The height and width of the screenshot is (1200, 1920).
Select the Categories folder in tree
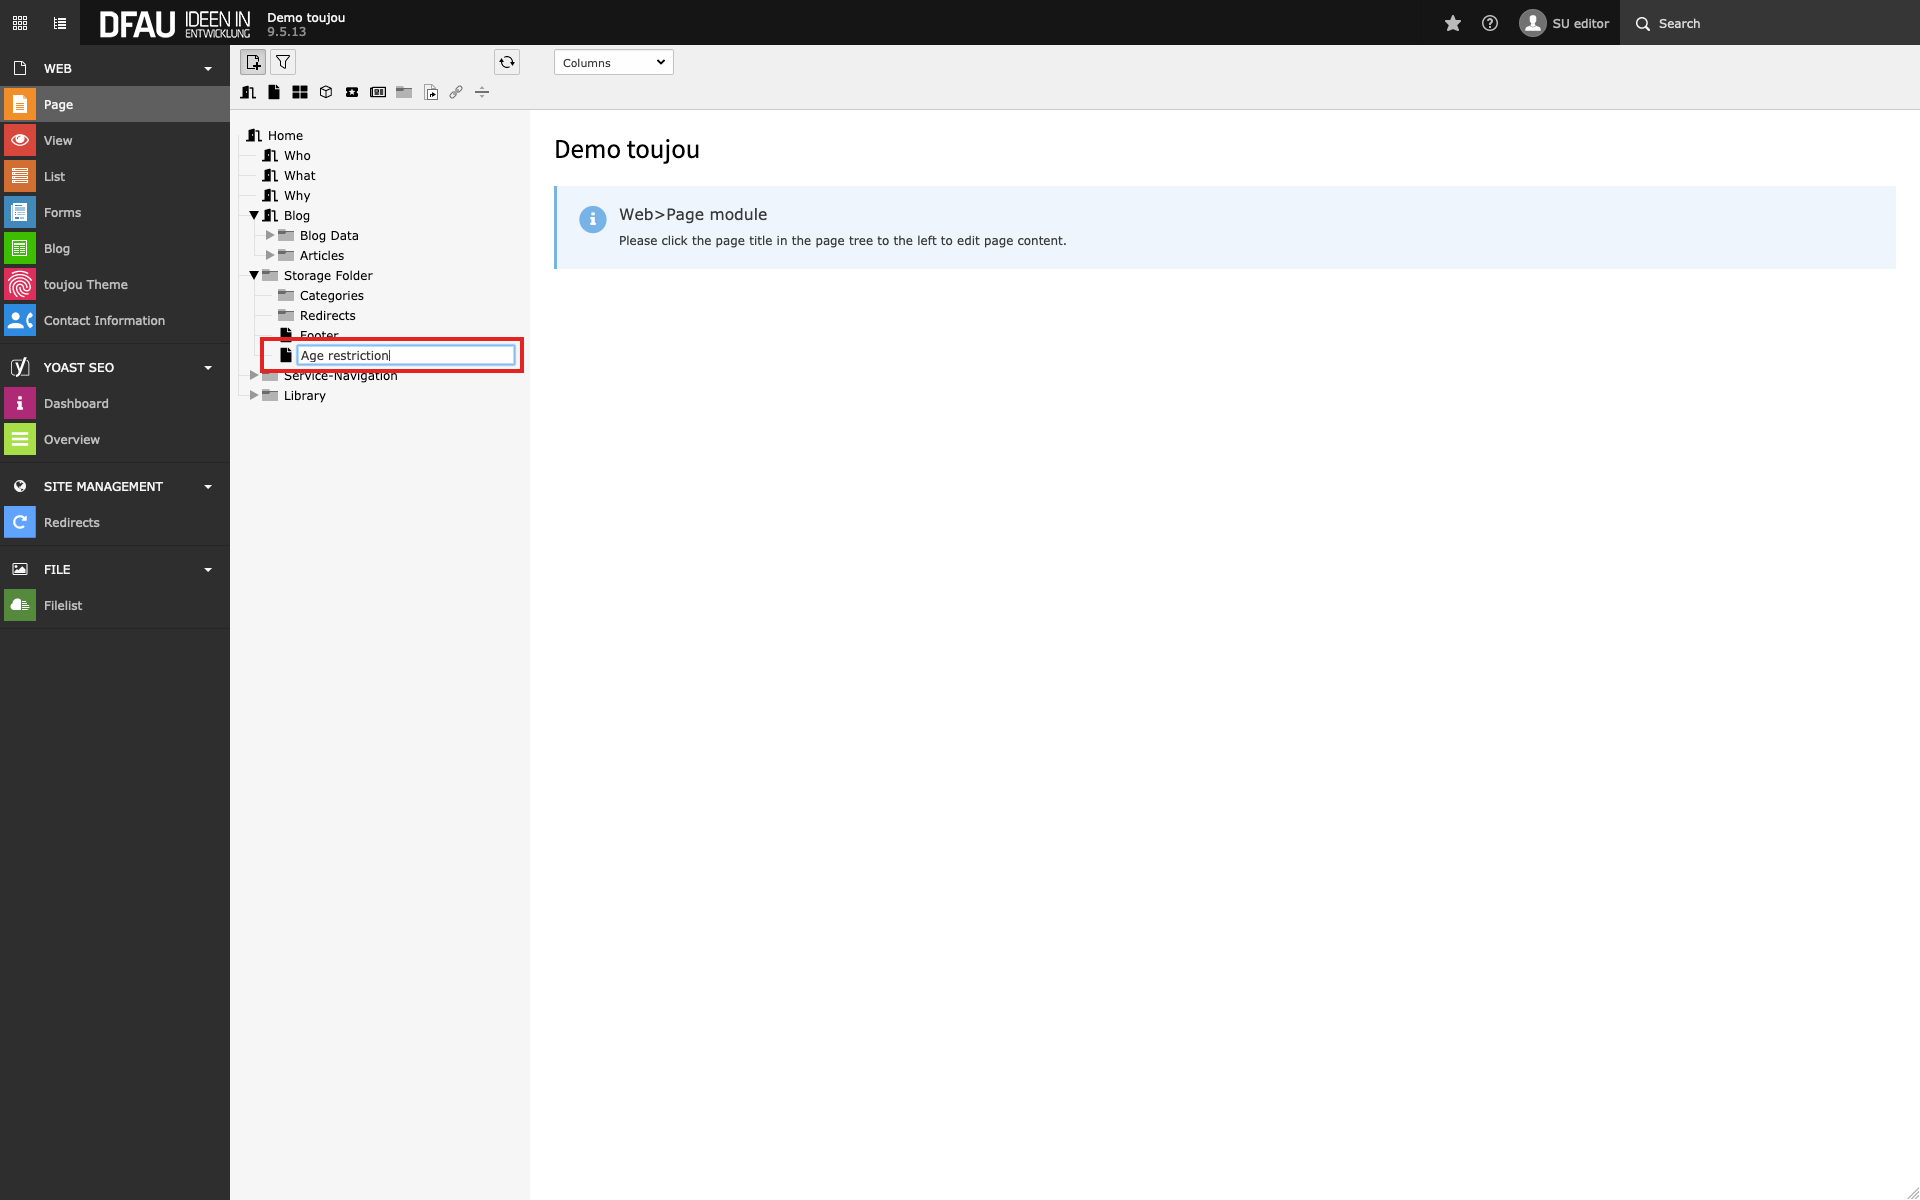click(331, 295)
